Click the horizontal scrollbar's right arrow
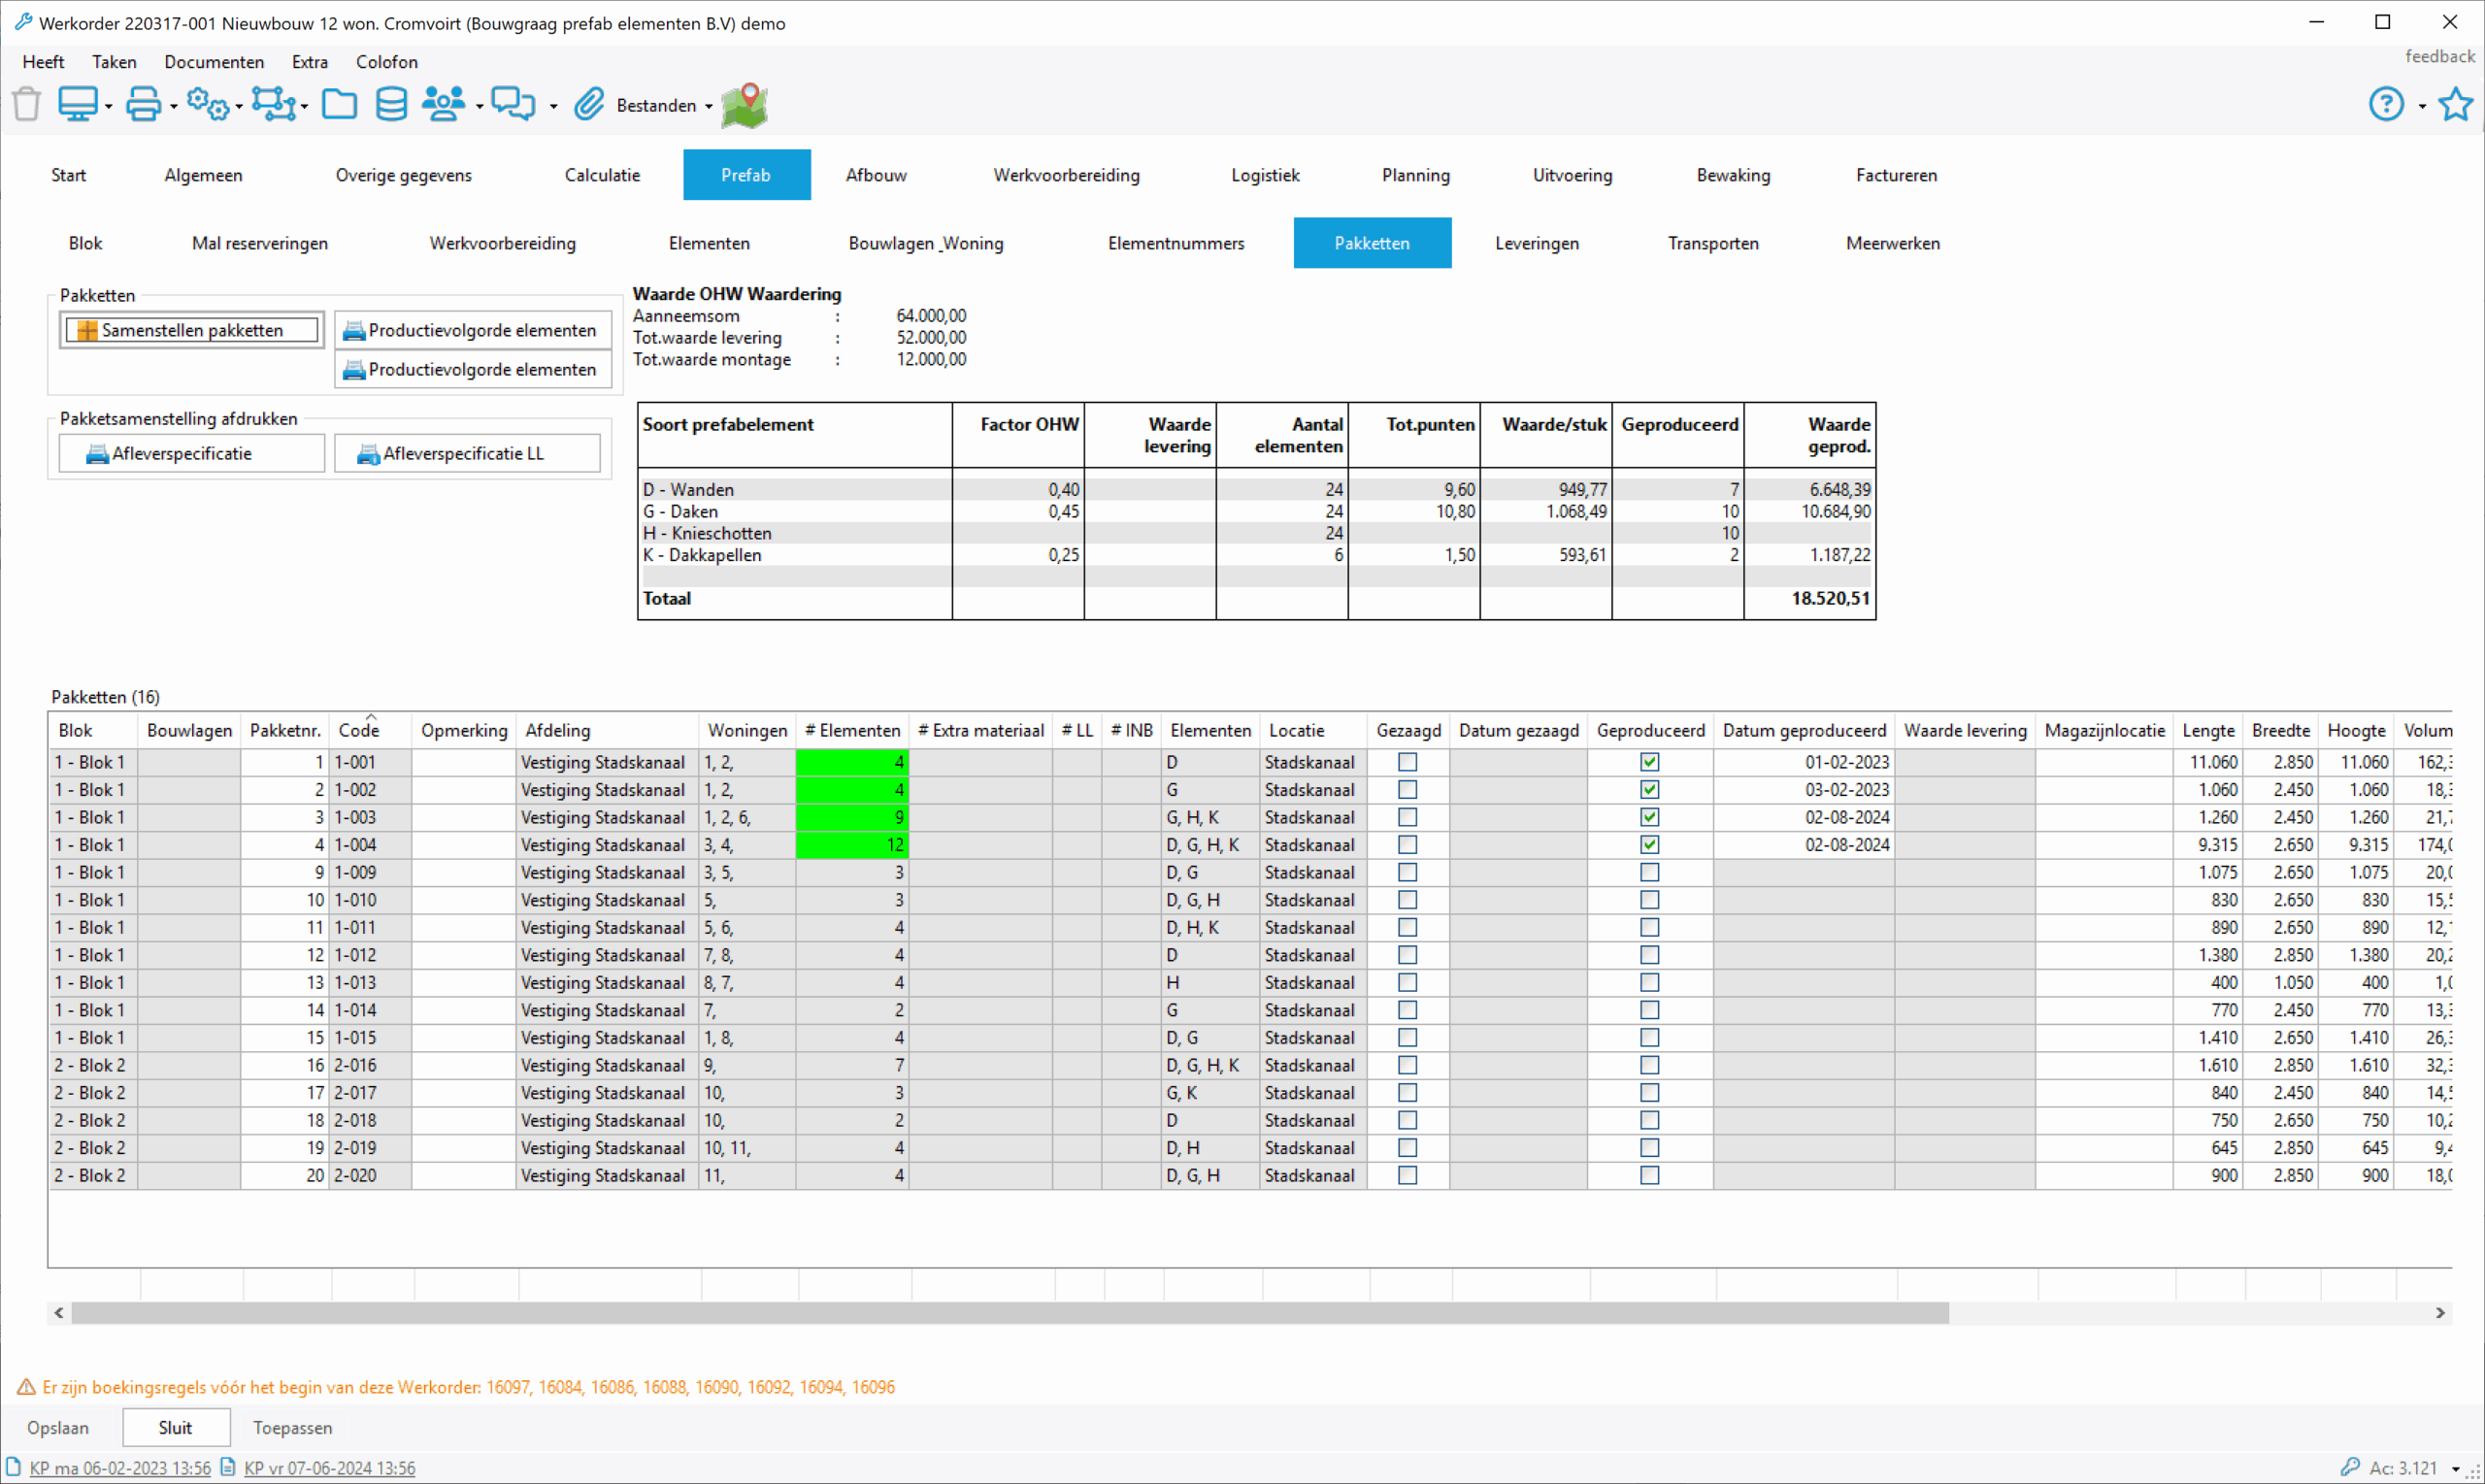The image size is (2485, 1484). 2440,1313
